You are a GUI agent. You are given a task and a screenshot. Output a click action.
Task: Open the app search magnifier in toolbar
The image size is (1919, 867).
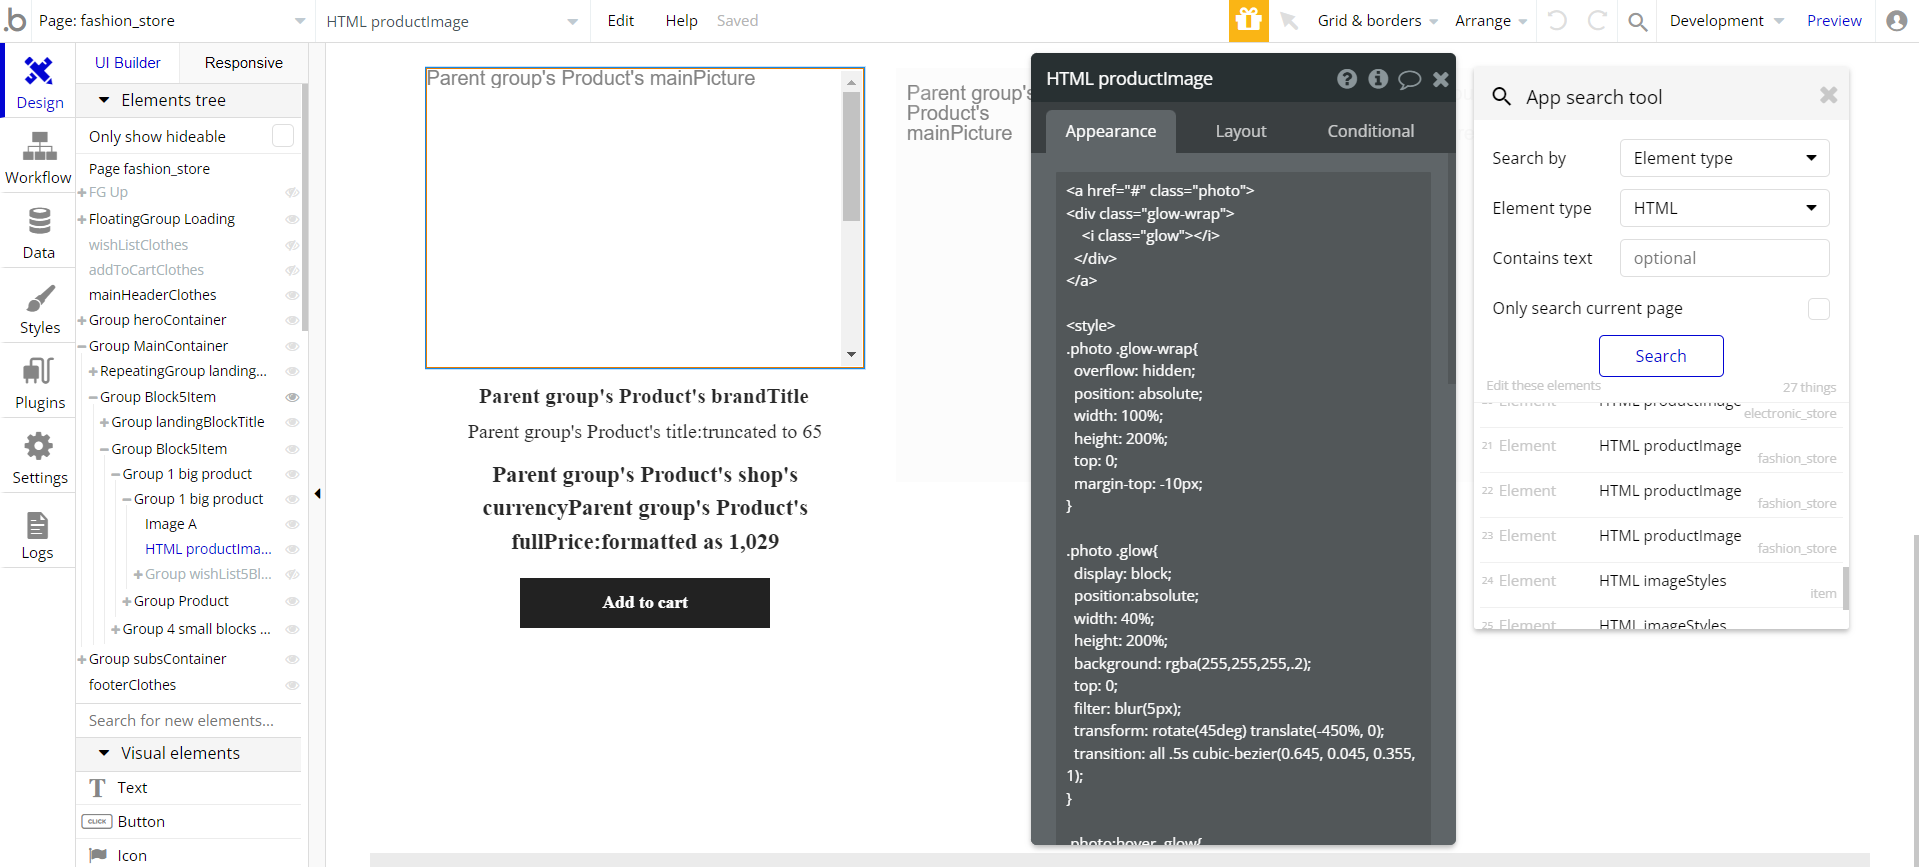click(x=1637, y=21)
